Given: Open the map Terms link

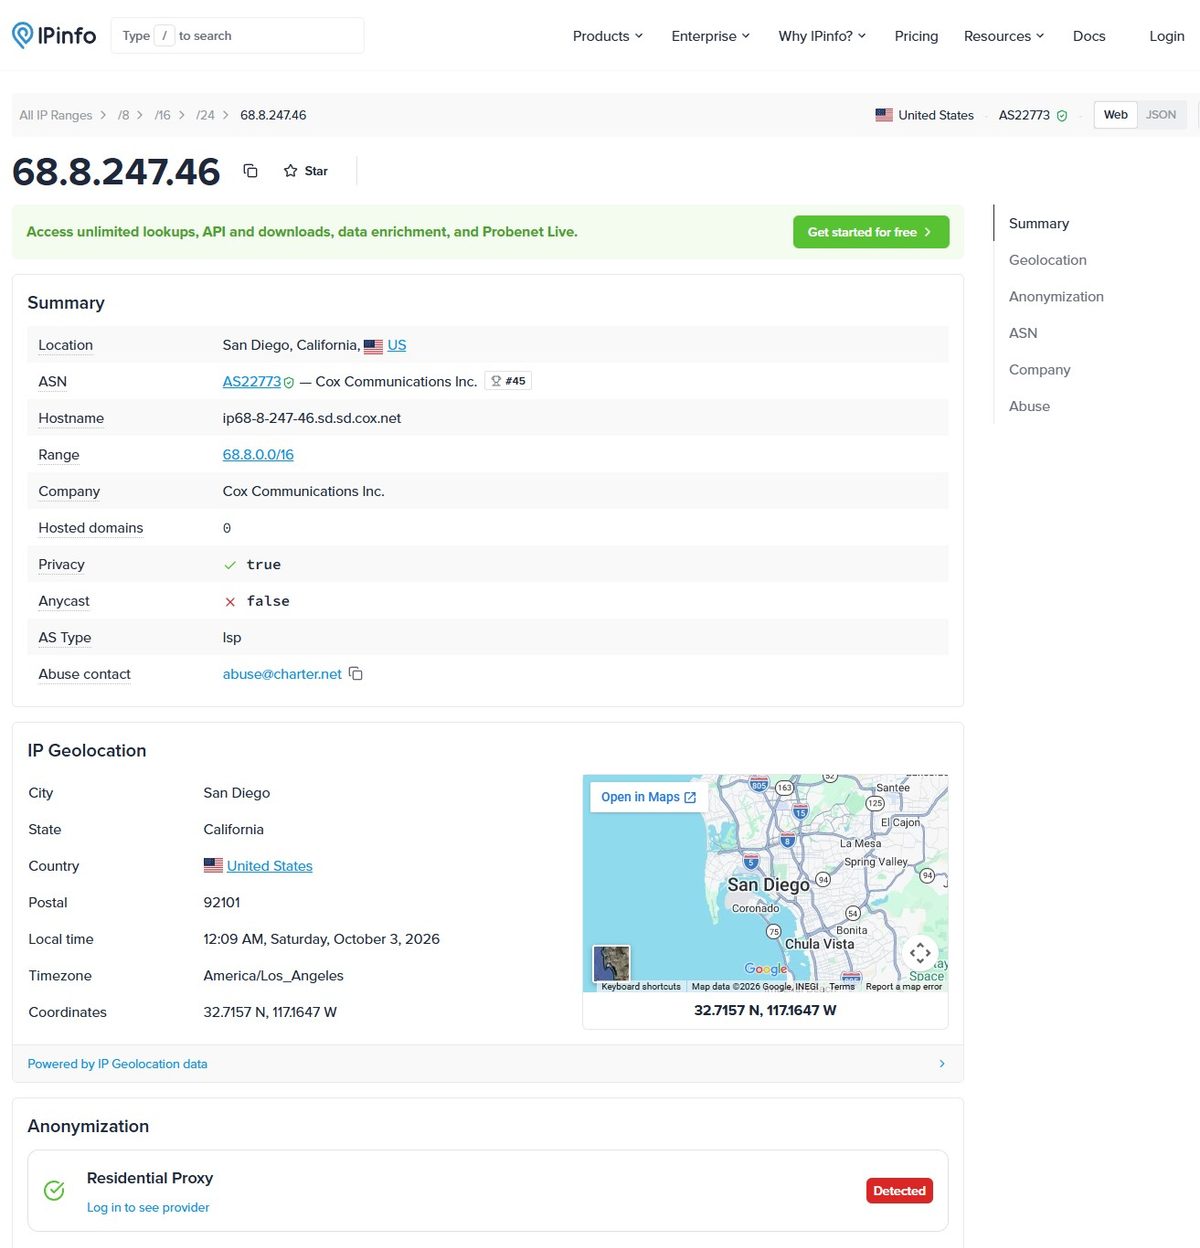Looking at the screenshot, I should (842, 987).
